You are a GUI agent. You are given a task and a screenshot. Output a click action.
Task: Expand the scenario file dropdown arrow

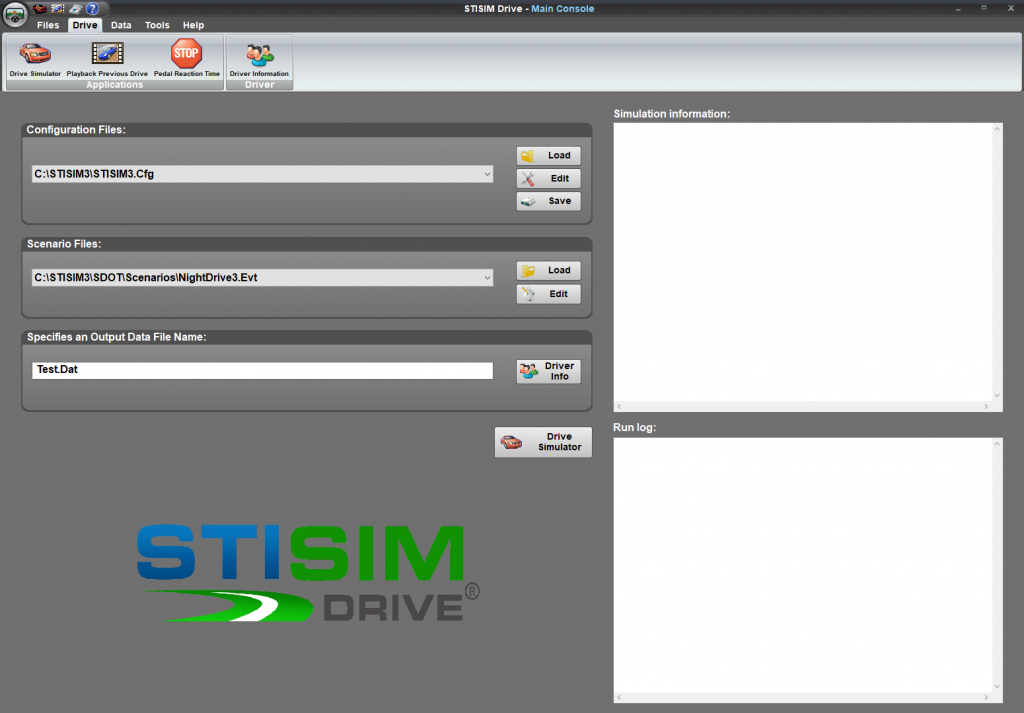pos(487,277)
